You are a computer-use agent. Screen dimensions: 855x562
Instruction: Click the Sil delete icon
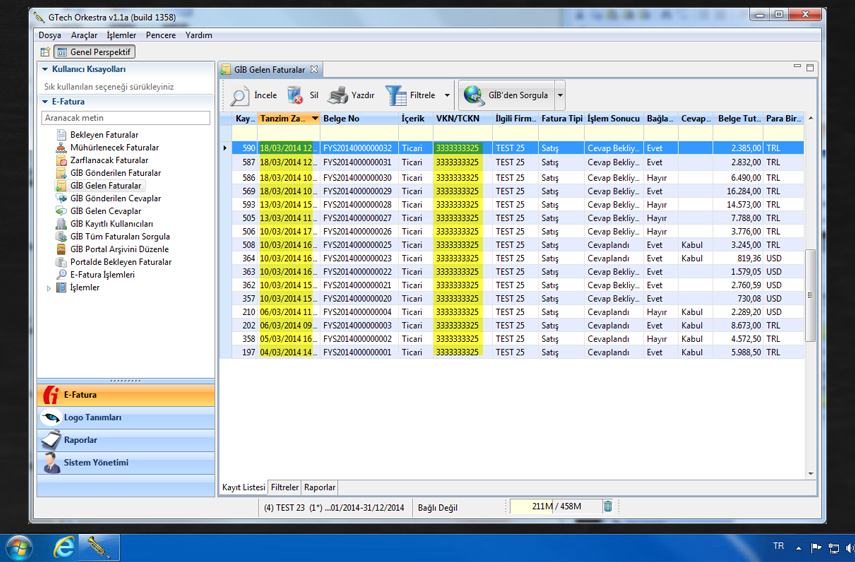coord(295,95)
